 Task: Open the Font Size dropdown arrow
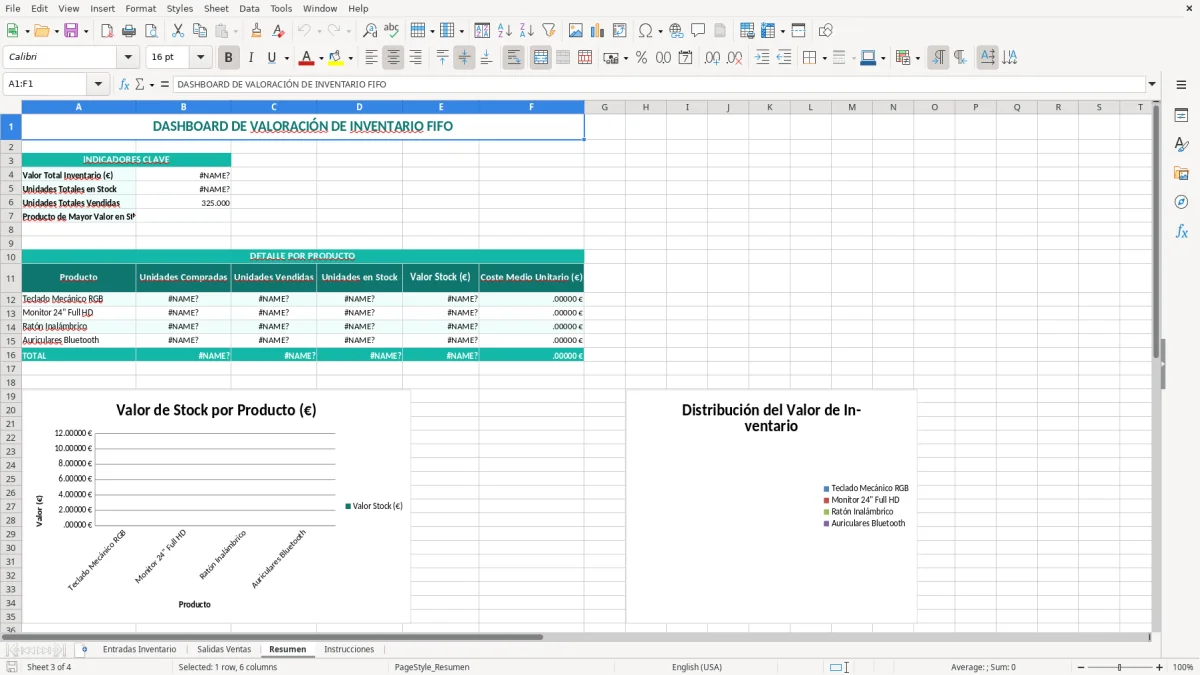coord(200,58)
